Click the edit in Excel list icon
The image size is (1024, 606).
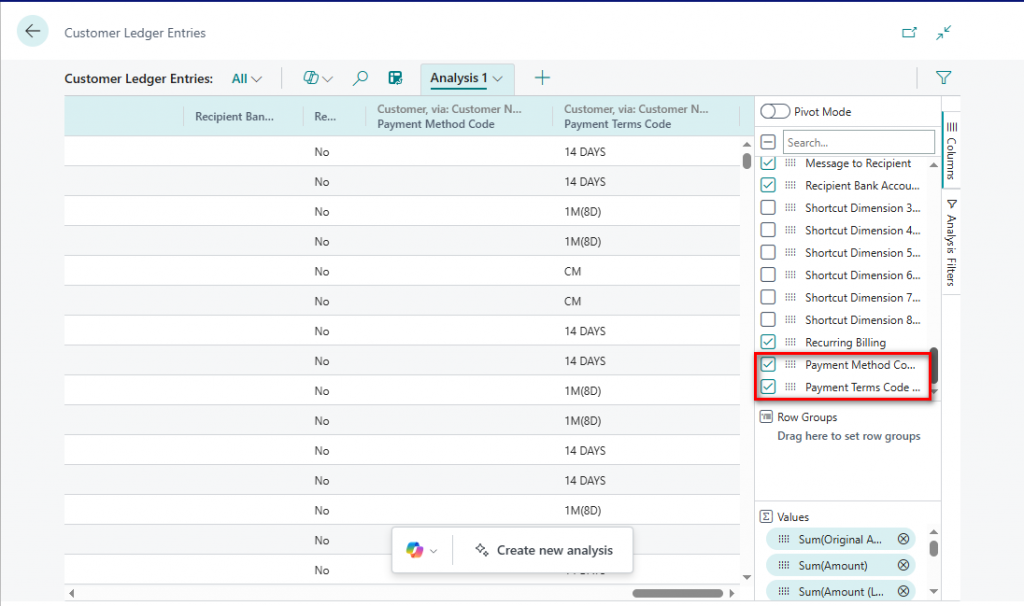coord(396,78)
